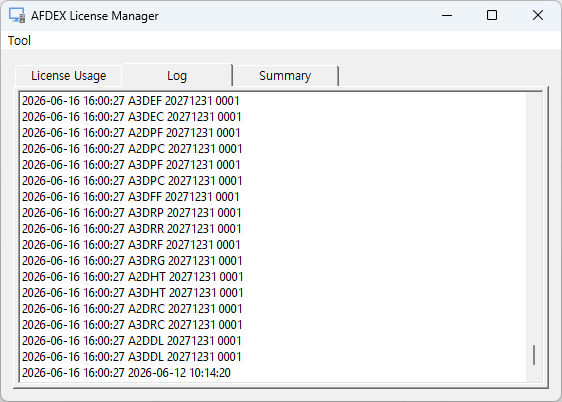Select the A2DHT log entry

[x=132, y=277]
